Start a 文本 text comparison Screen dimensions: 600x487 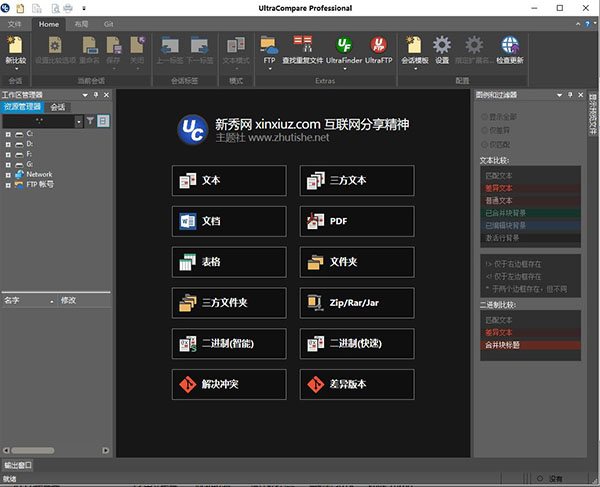pos(229,181)
